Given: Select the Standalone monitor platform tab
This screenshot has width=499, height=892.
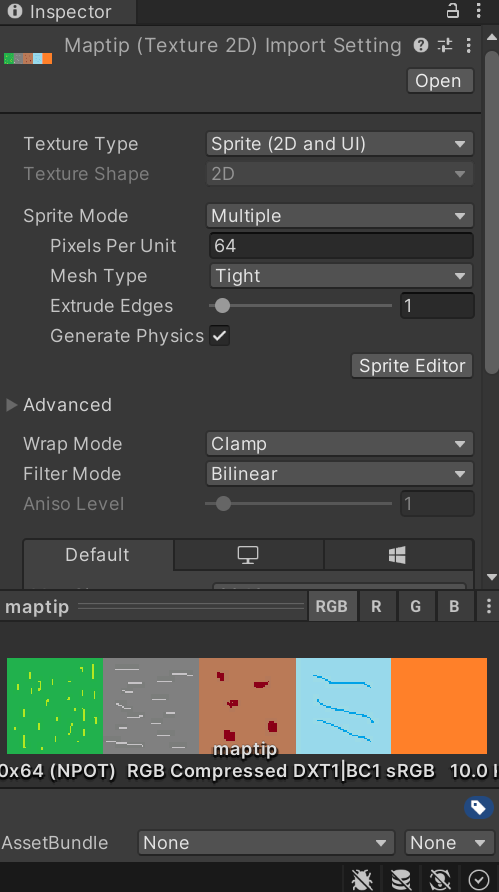Looking at the screenshot, I should coord(248,555).
